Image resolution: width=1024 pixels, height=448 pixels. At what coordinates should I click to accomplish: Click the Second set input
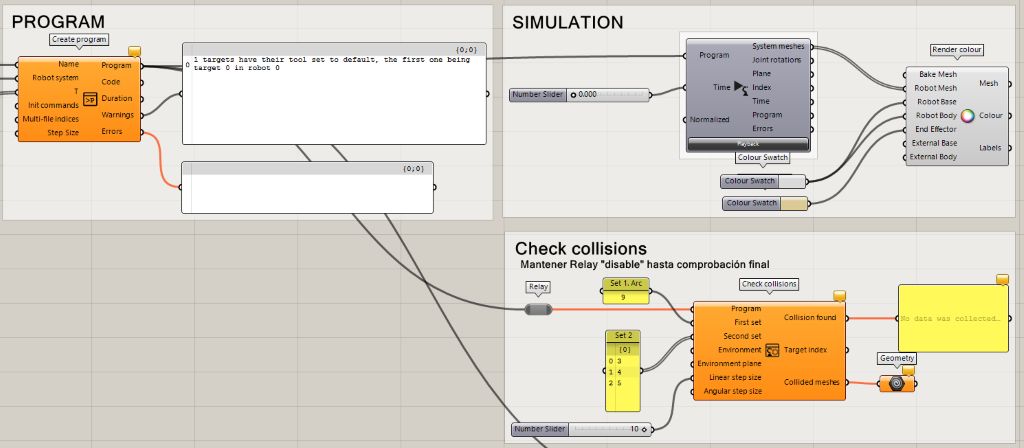click(x=742, y=336)
